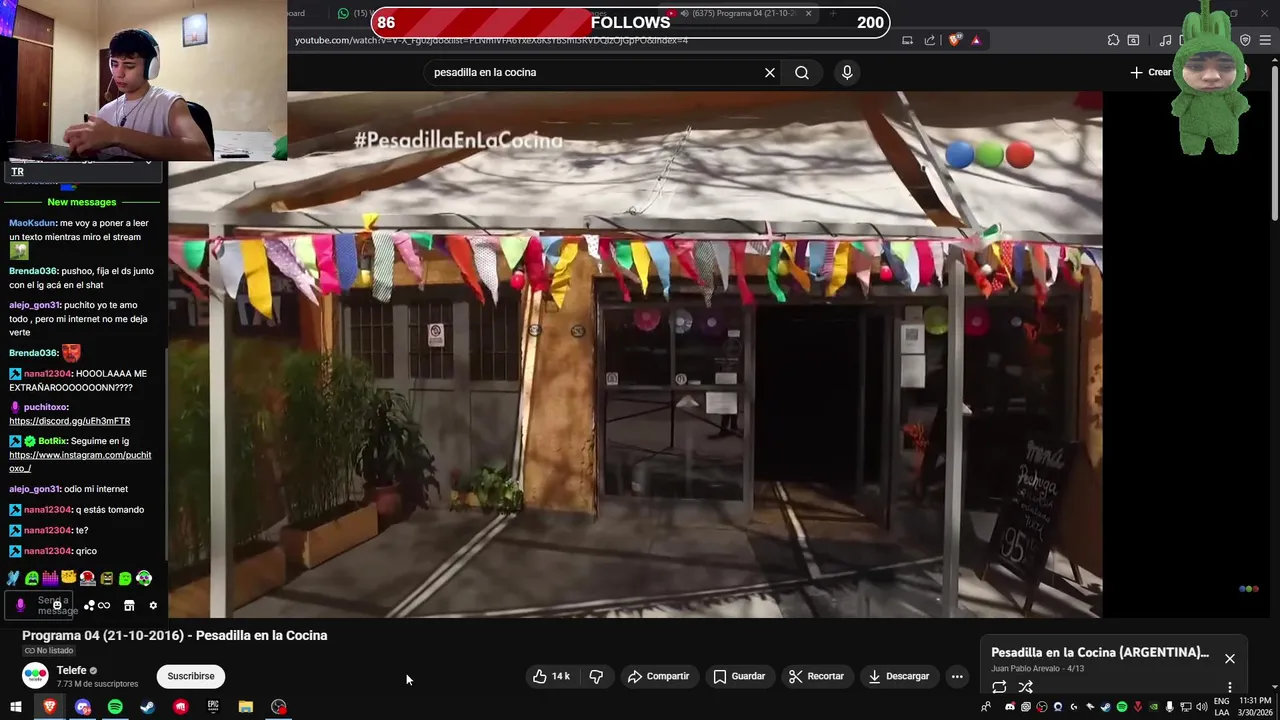The height and width of the screenshot is (720, 1280).
Task: Open the Telefe channel name link
Action: [x=71, y=670]
